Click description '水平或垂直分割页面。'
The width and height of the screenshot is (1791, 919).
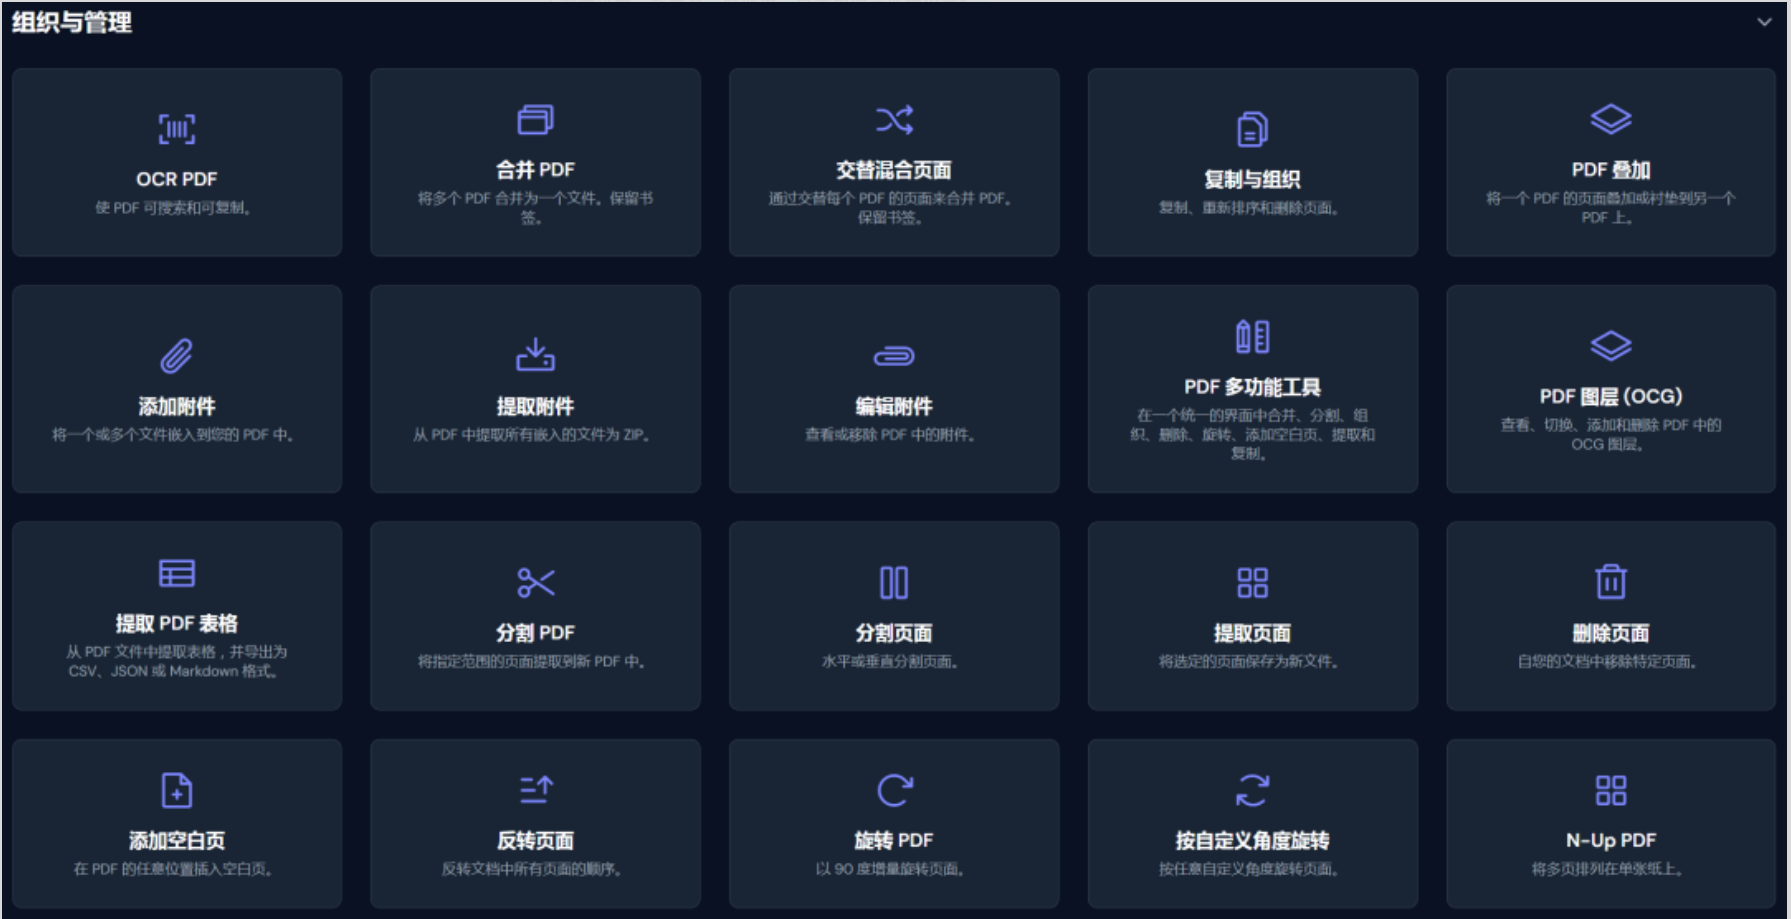tap(890, 661)
